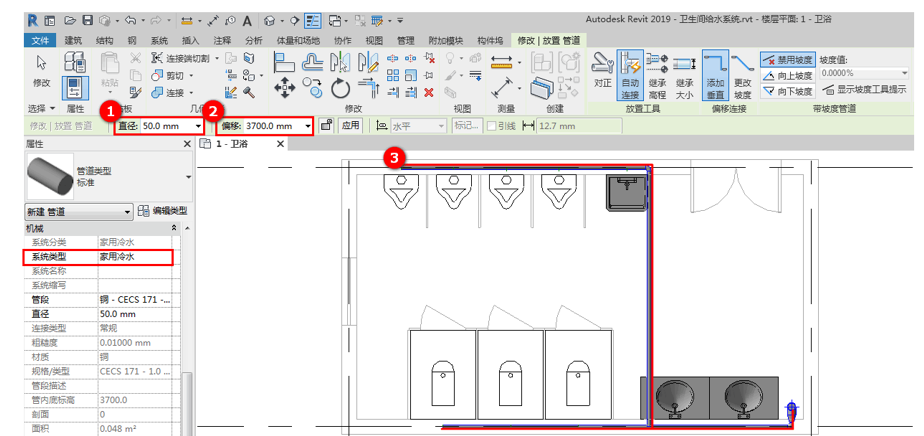Click the lock elevation icon beside offset
Screen dimensions: 924x436
pyautogui.click(x=326, y=125)
